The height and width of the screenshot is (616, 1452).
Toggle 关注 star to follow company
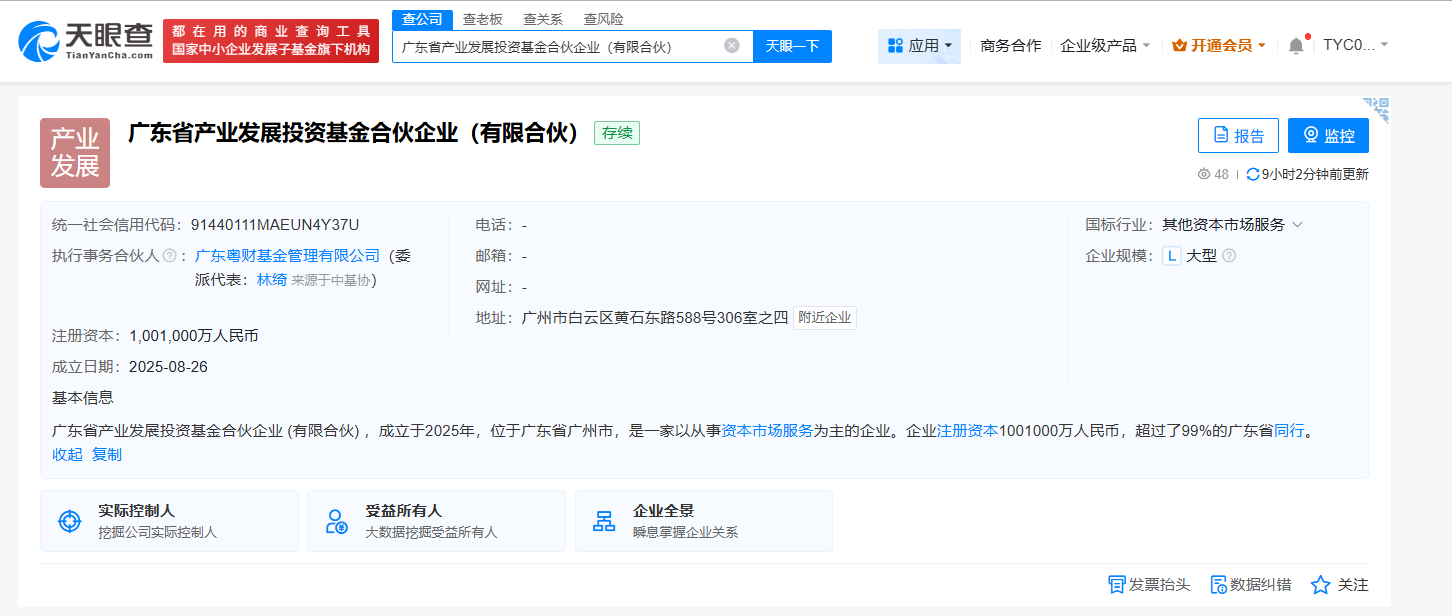[1339, 585]
